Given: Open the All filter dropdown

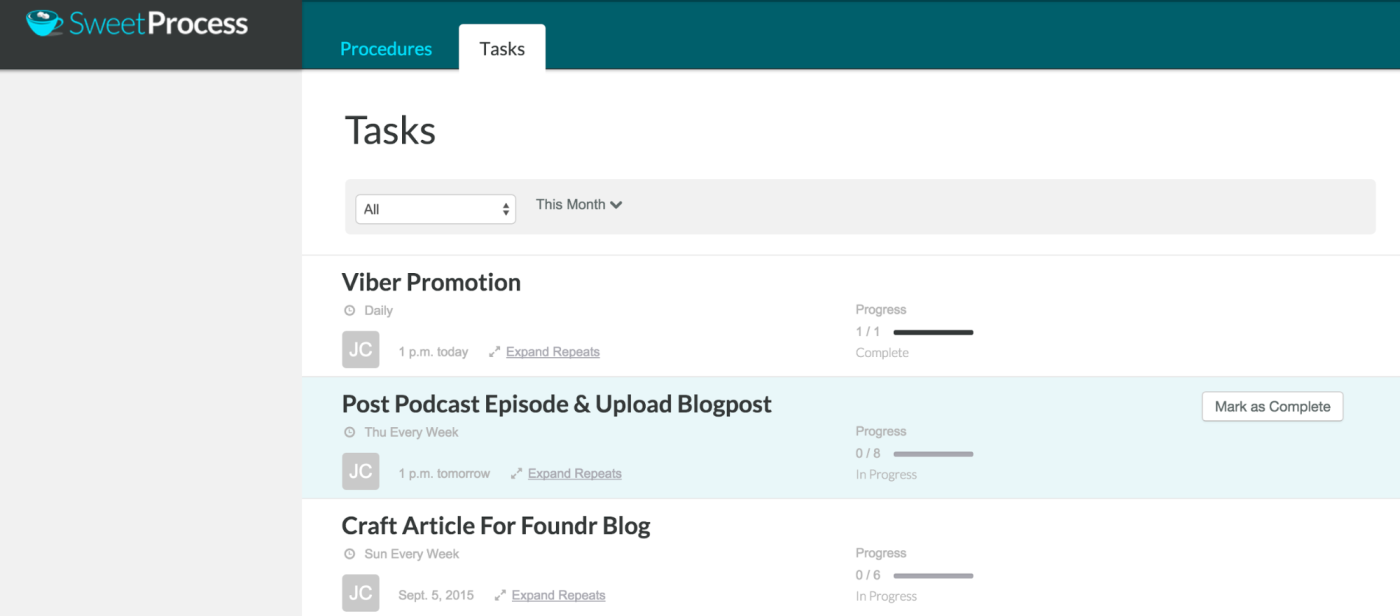Looking at the screenshot, I should (435, 209).
